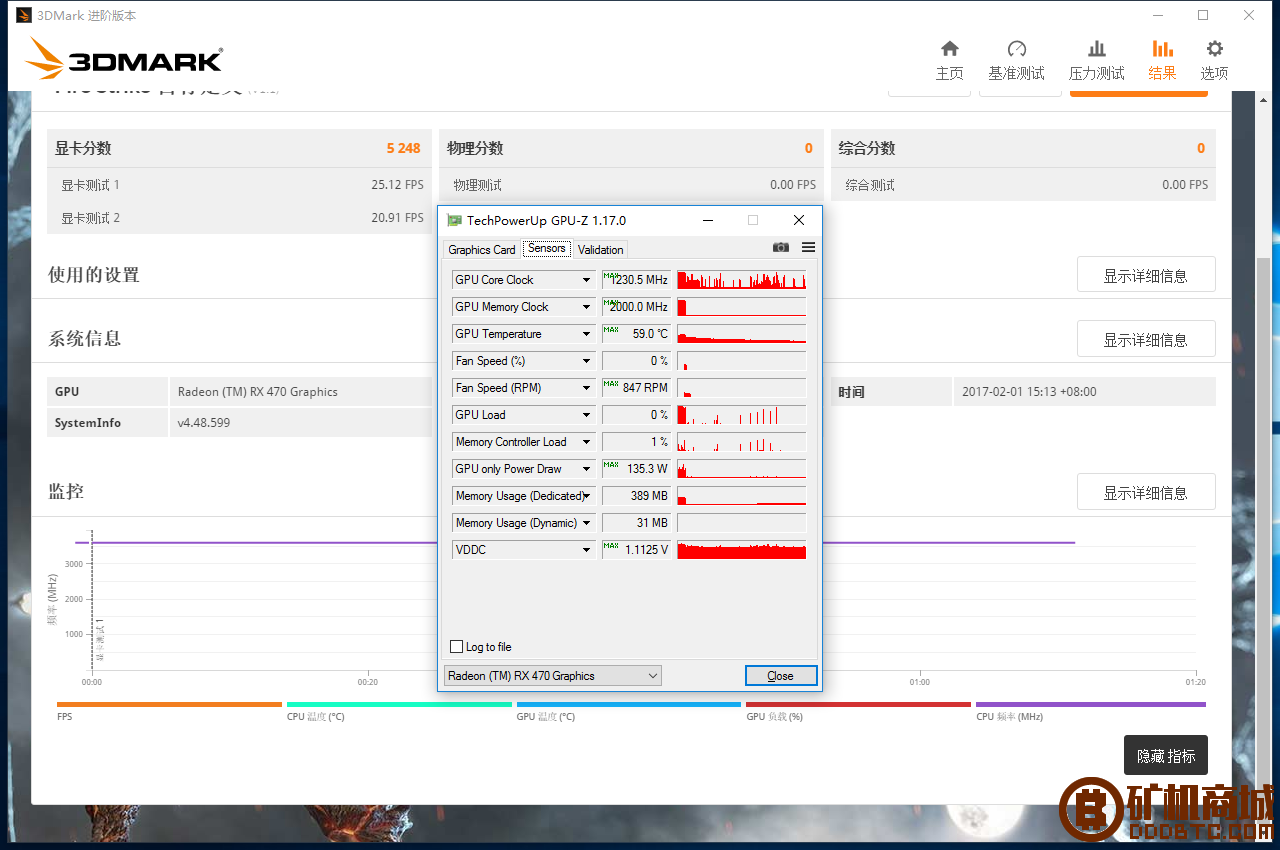Viewport: 1280px width, 850px height.
Task: Click the VDDC history graph
Action: click(741, 550)
